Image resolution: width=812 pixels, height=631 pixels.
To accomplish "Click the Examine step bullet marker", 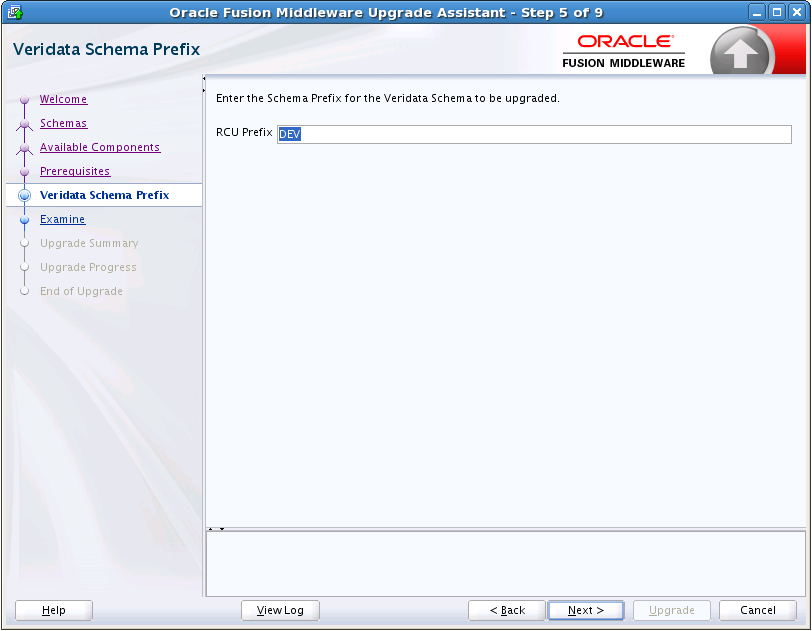I will point(24,220).
